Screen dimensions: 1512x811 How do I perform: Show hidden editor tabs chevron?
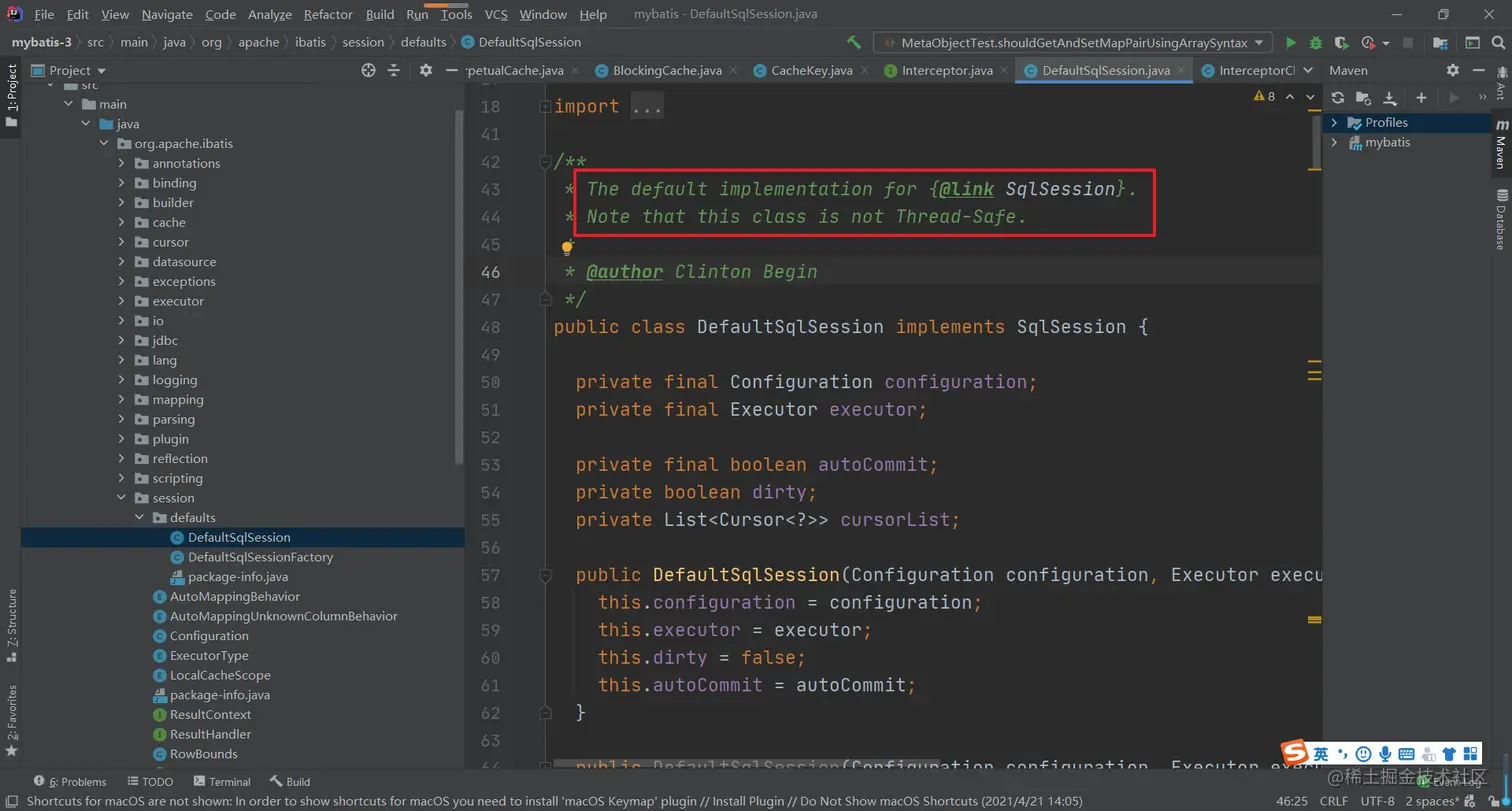coord(1307,71)
